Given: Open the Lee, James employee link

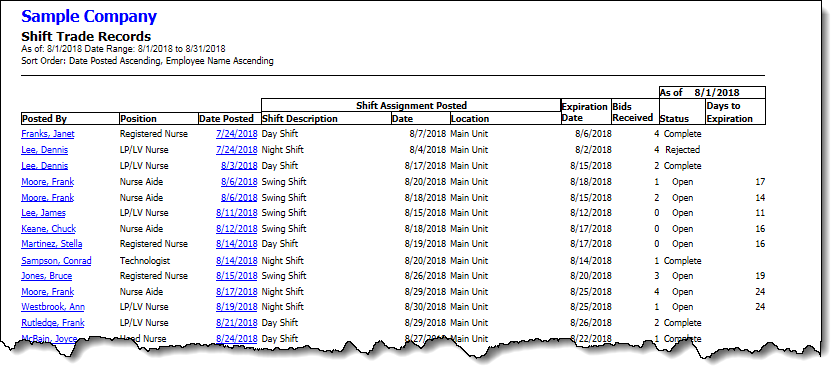Looking at the screenshot, I should coord(43,213).
